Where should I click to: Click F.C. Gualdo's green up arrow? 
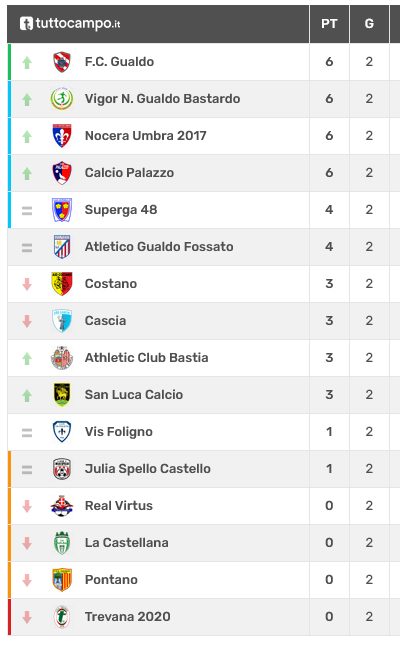point(27,62)
